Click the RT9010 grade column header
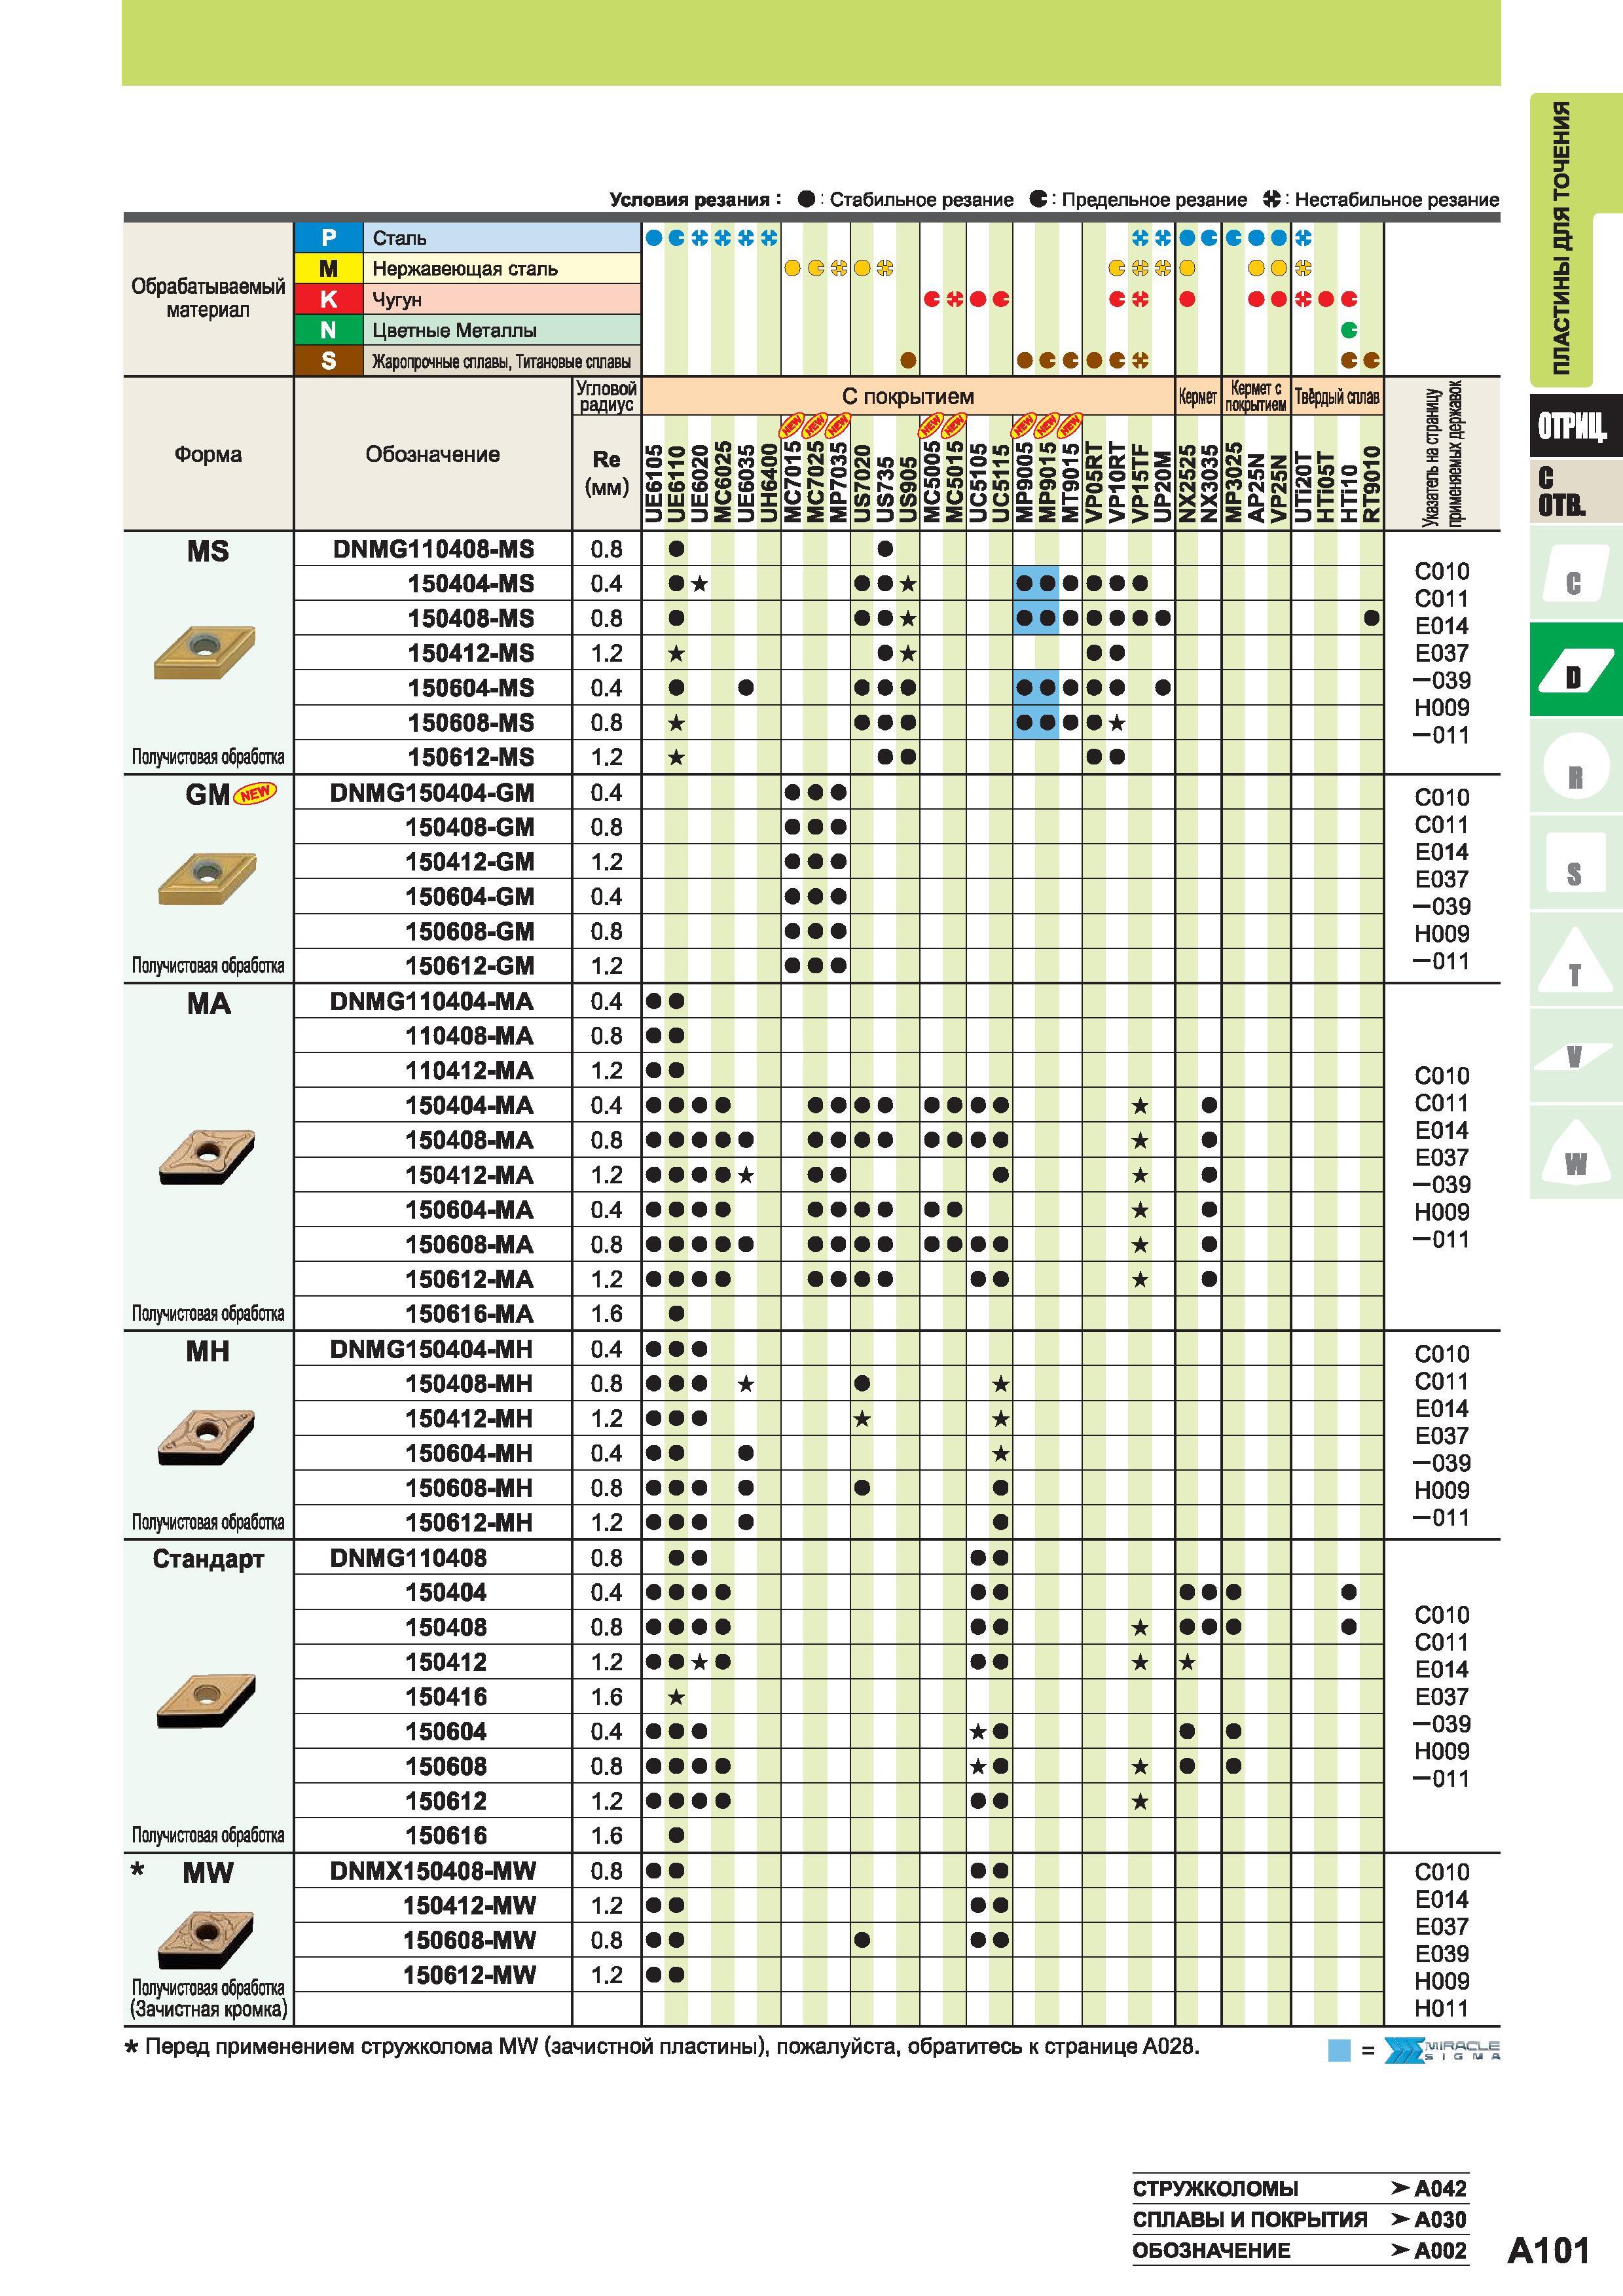This screenshot has height=2296, width=1623. click(1371, 484)
